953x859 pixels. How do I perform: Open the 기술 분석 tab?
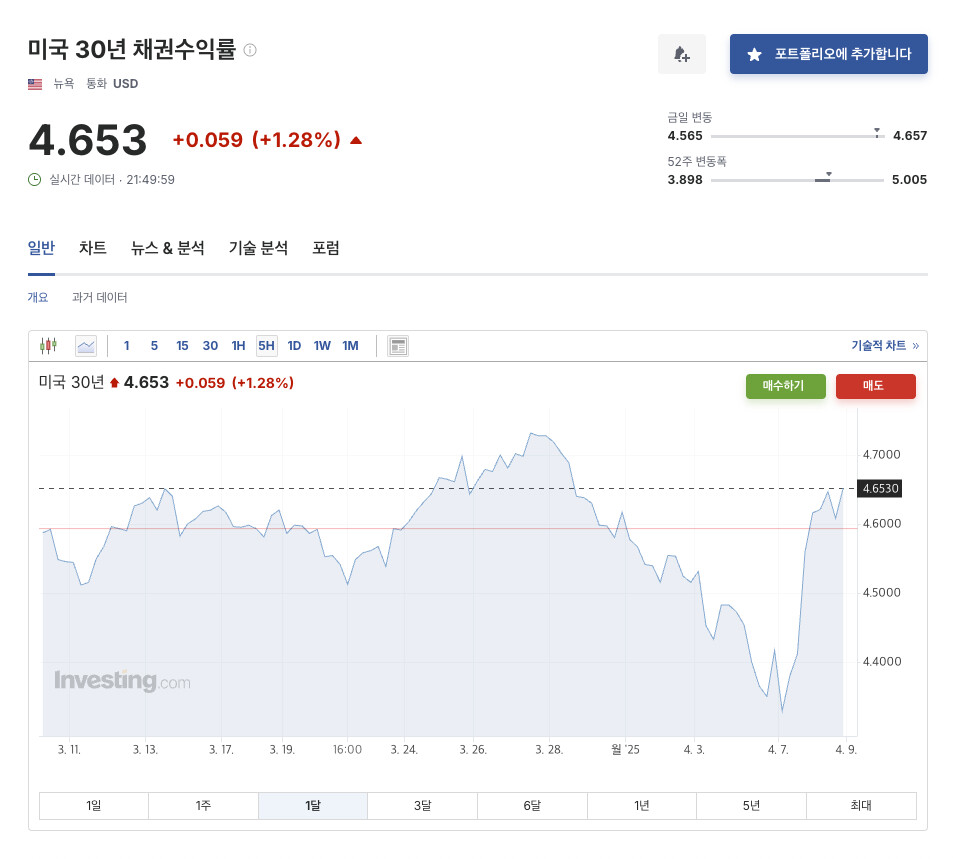258,248
